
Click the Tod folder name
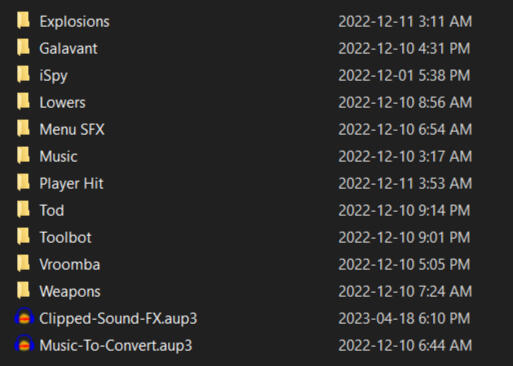pyautogui.click(x=52, y=210)
